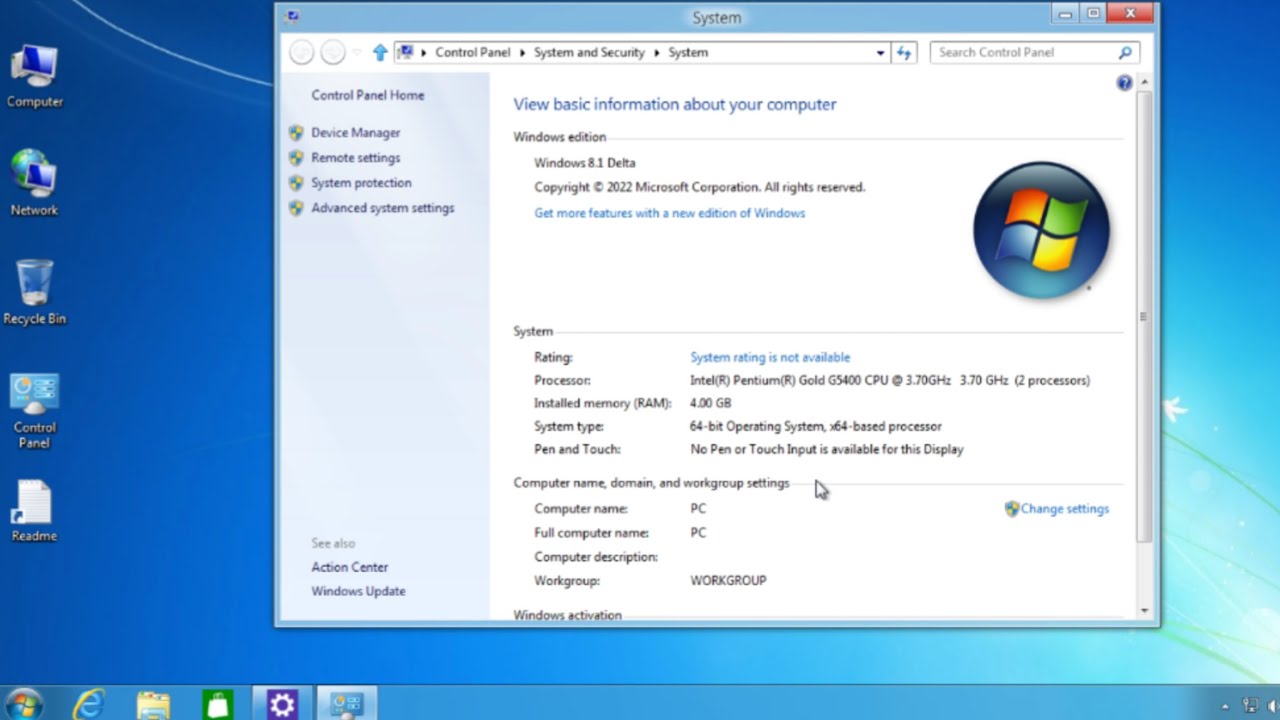
Task: Select System and Security in breadcrumb
Action: coord(589,52)
